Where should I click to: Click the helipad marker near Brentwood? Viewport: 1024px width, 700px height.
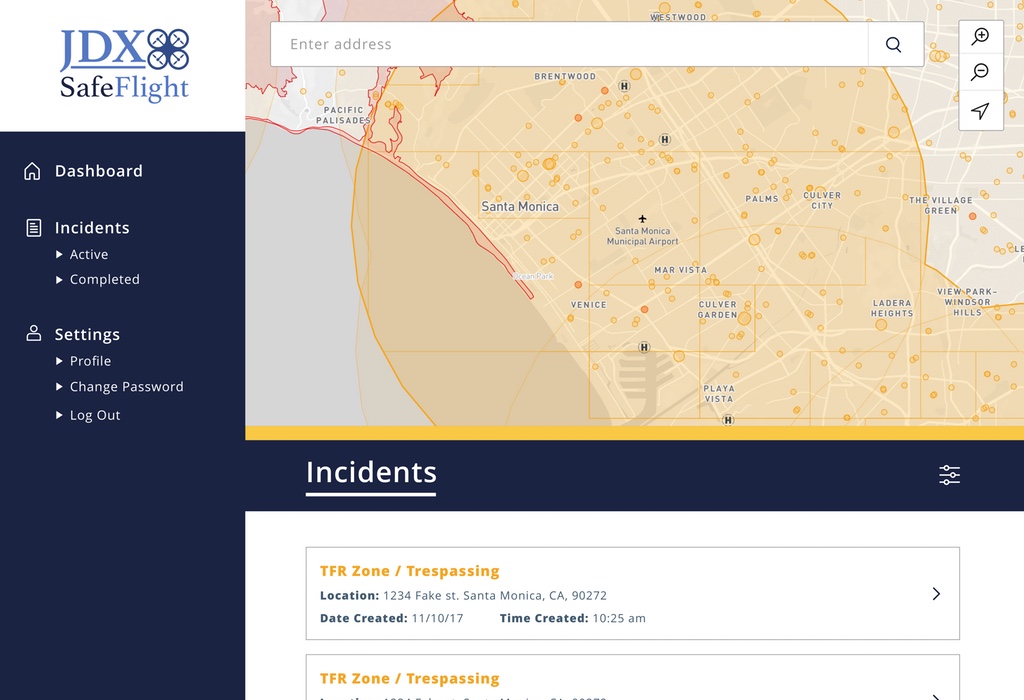pos(624,86)
